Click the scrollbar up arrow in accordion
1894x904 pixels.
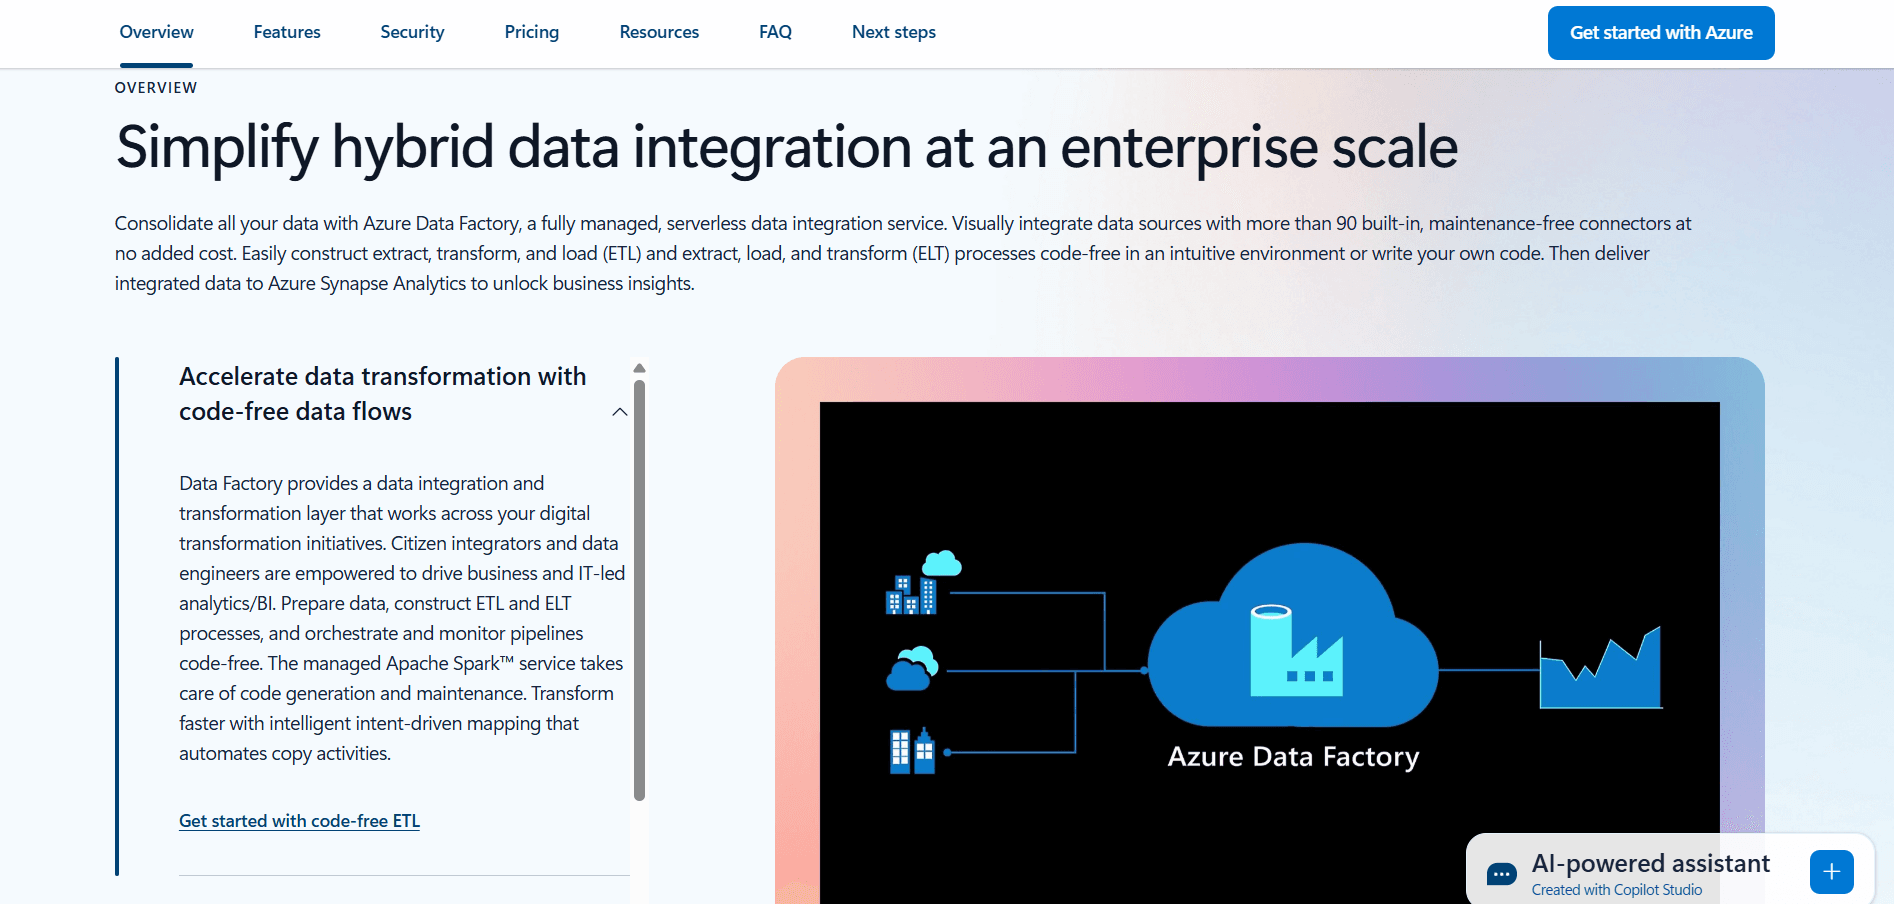coord(640,368)
